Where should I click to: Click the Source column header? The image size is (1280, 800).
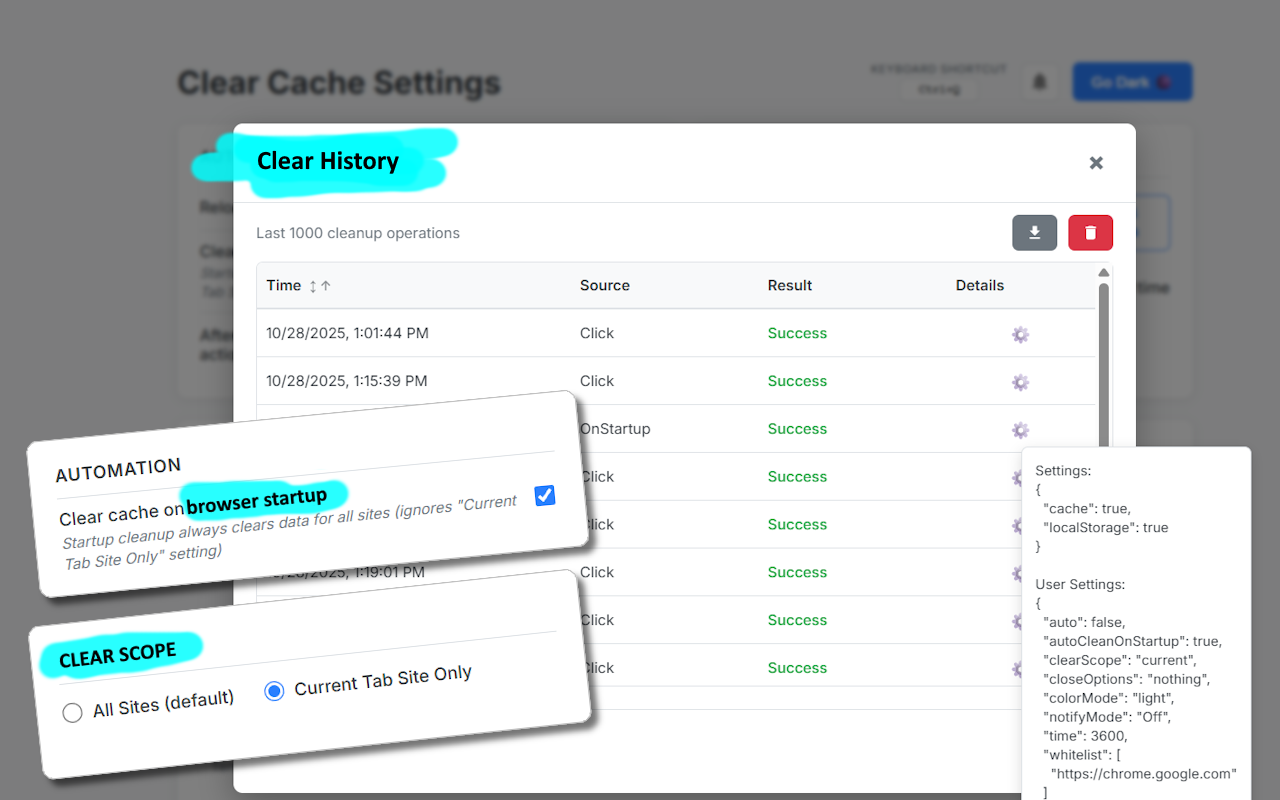point(605,286)
